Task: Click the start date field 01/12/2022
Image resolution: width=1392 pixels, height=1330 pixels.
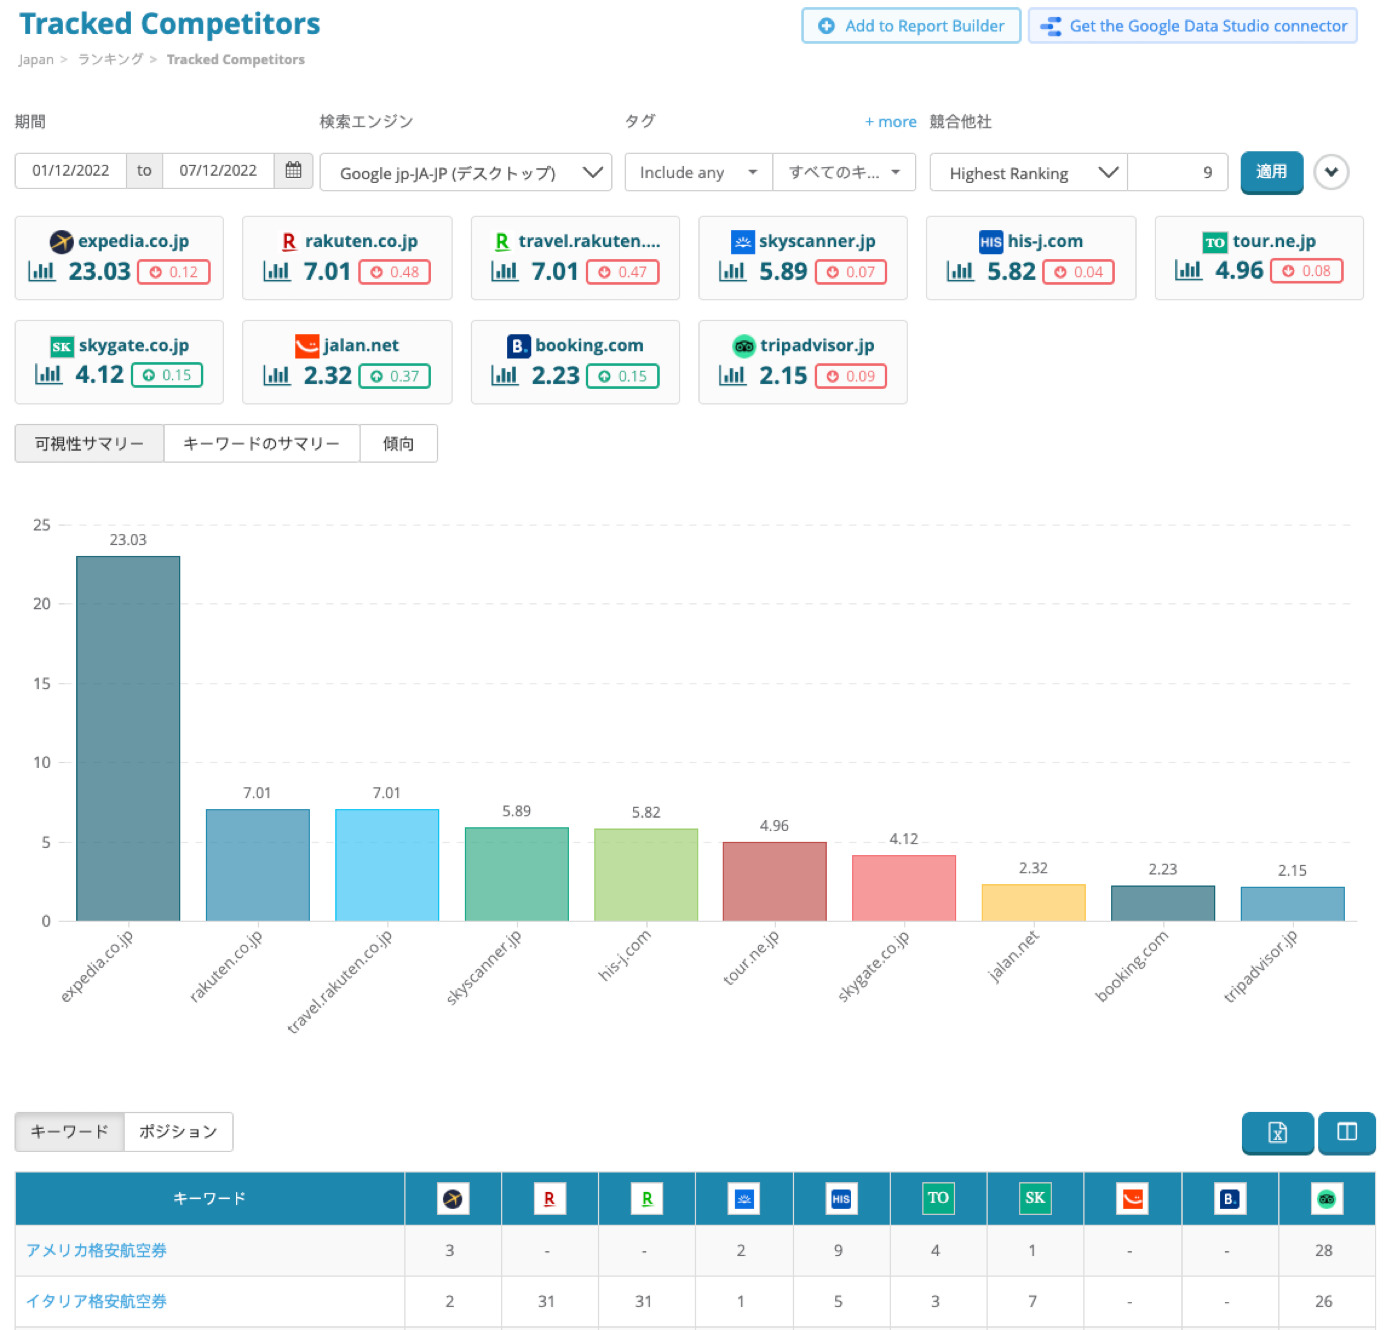Action: [x=71, y=170]
